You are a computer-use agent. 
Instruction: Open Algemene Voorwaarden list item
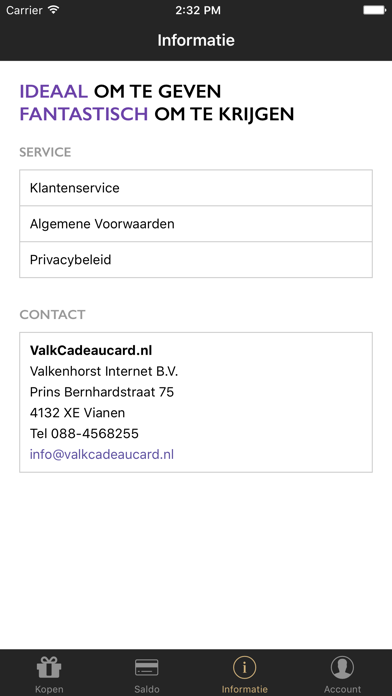(x=196, y=224)
